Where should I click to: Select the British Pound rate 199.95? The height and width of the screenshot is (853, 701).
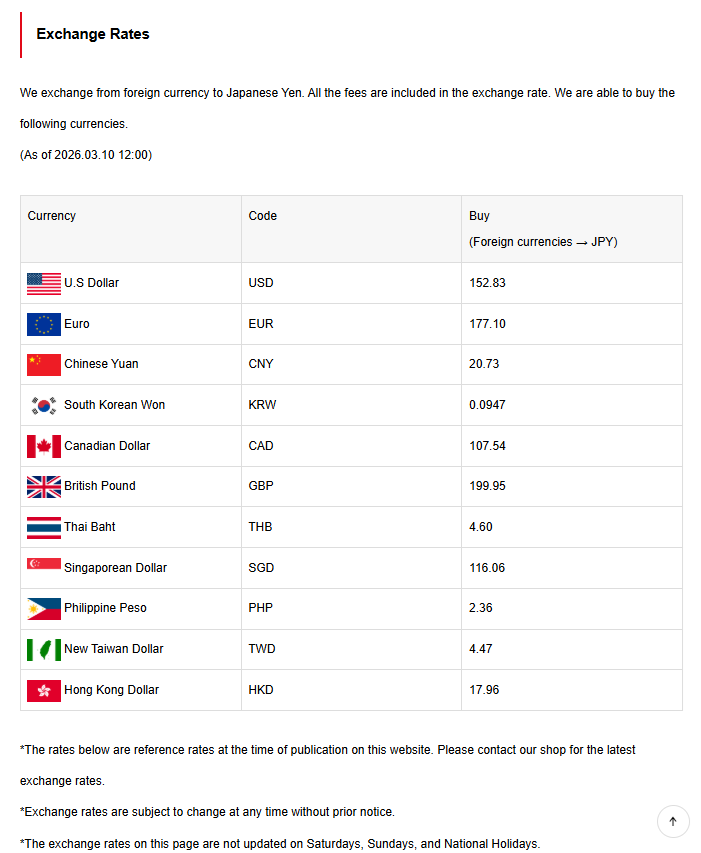tap(488, 486)
